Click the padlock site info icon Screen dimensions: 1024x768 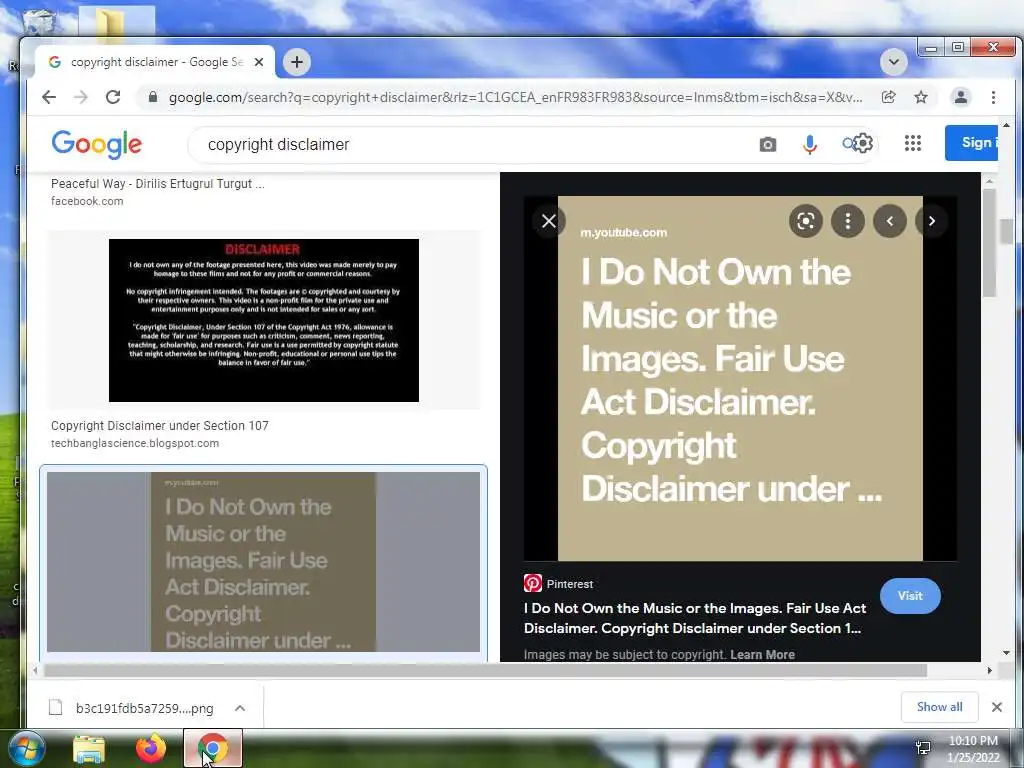point(153,97)
